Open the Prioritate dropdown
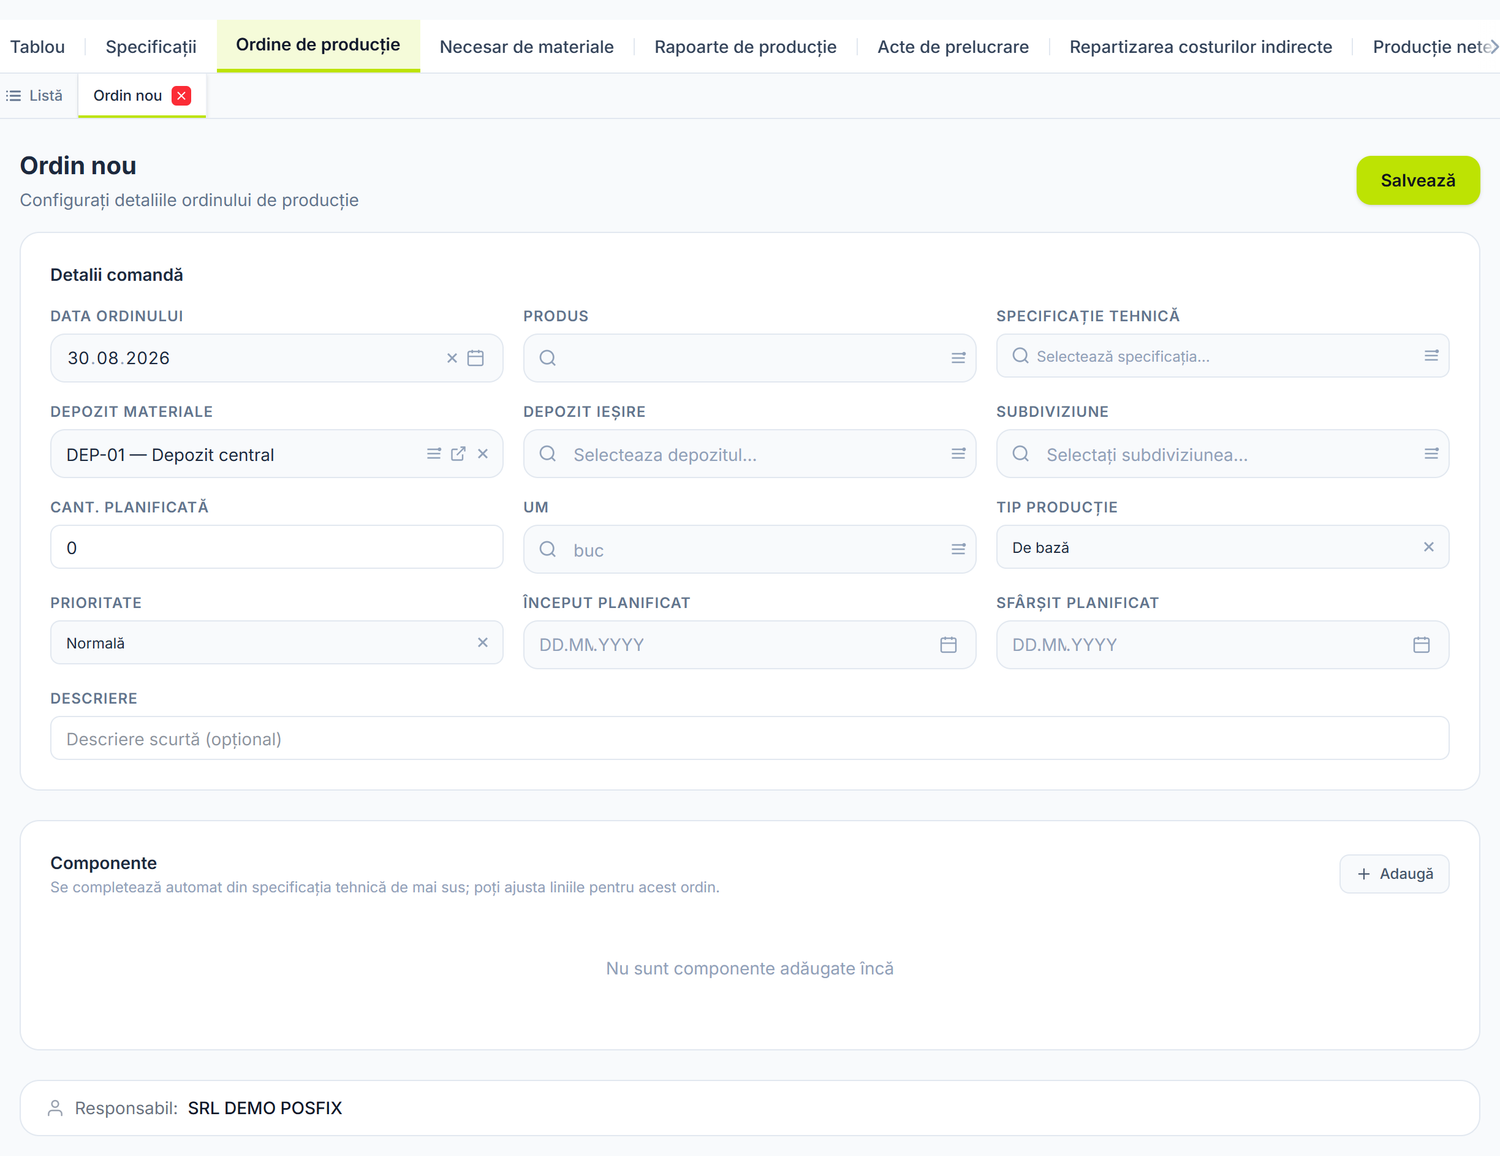Image resolution: width=1500 pixels, height=1156 pixels. 277,643
